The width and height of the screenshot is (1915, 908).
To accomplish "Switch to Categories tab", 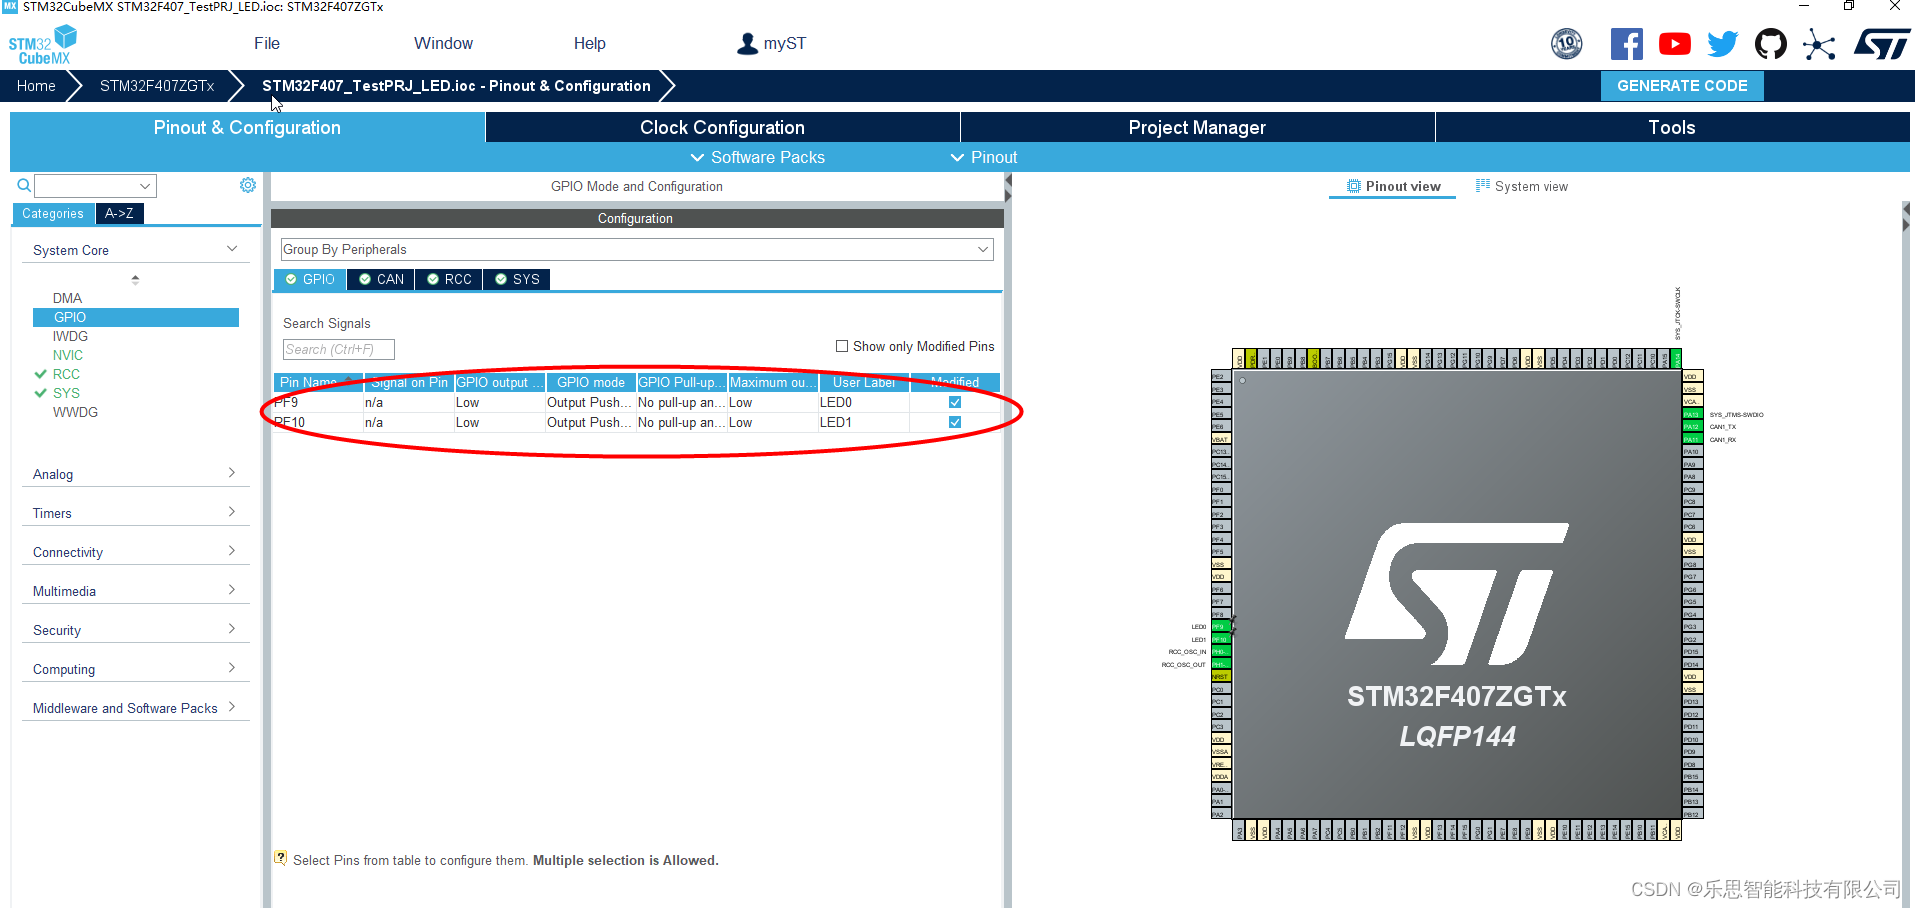I will coord(53,213).
